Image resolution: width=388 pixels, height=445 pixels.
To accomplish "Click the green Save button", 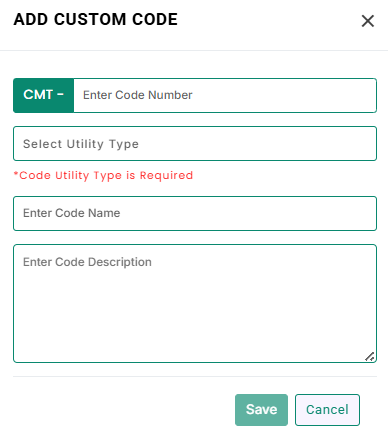I will [261, 410].
